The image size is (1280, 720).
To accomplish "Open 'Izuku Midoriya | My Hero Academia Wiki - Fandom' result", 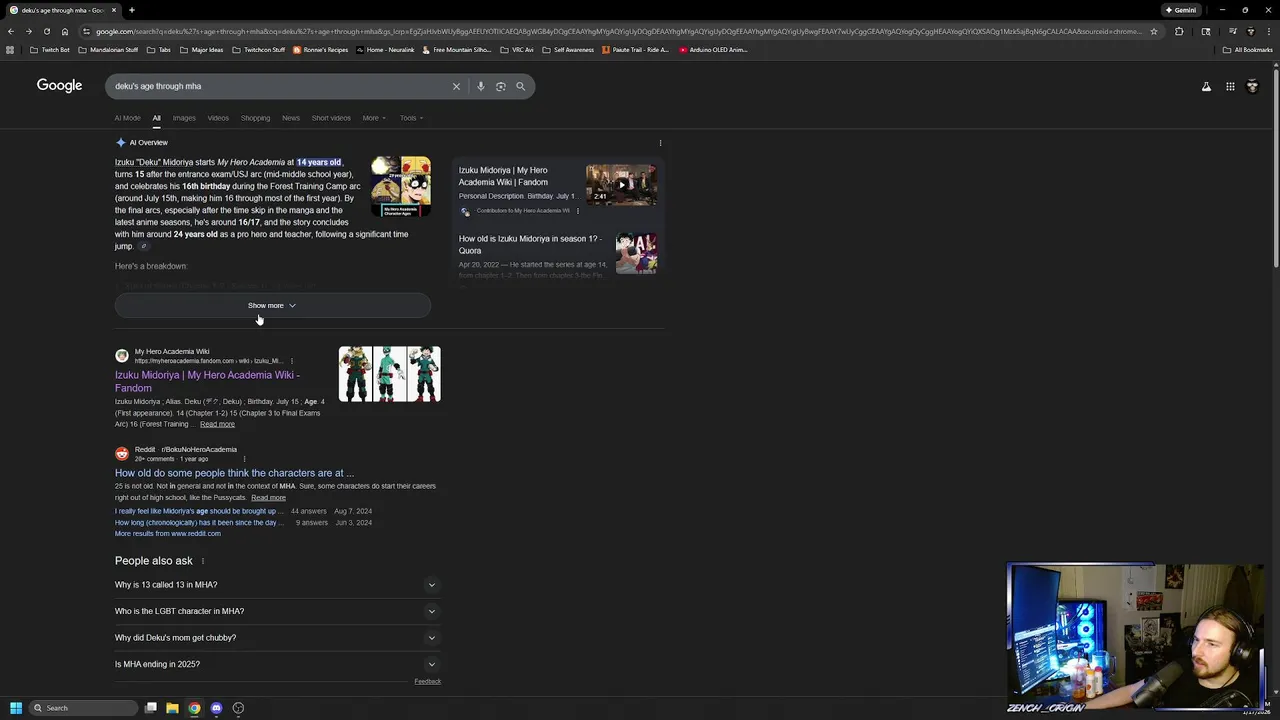I will 207,381.
